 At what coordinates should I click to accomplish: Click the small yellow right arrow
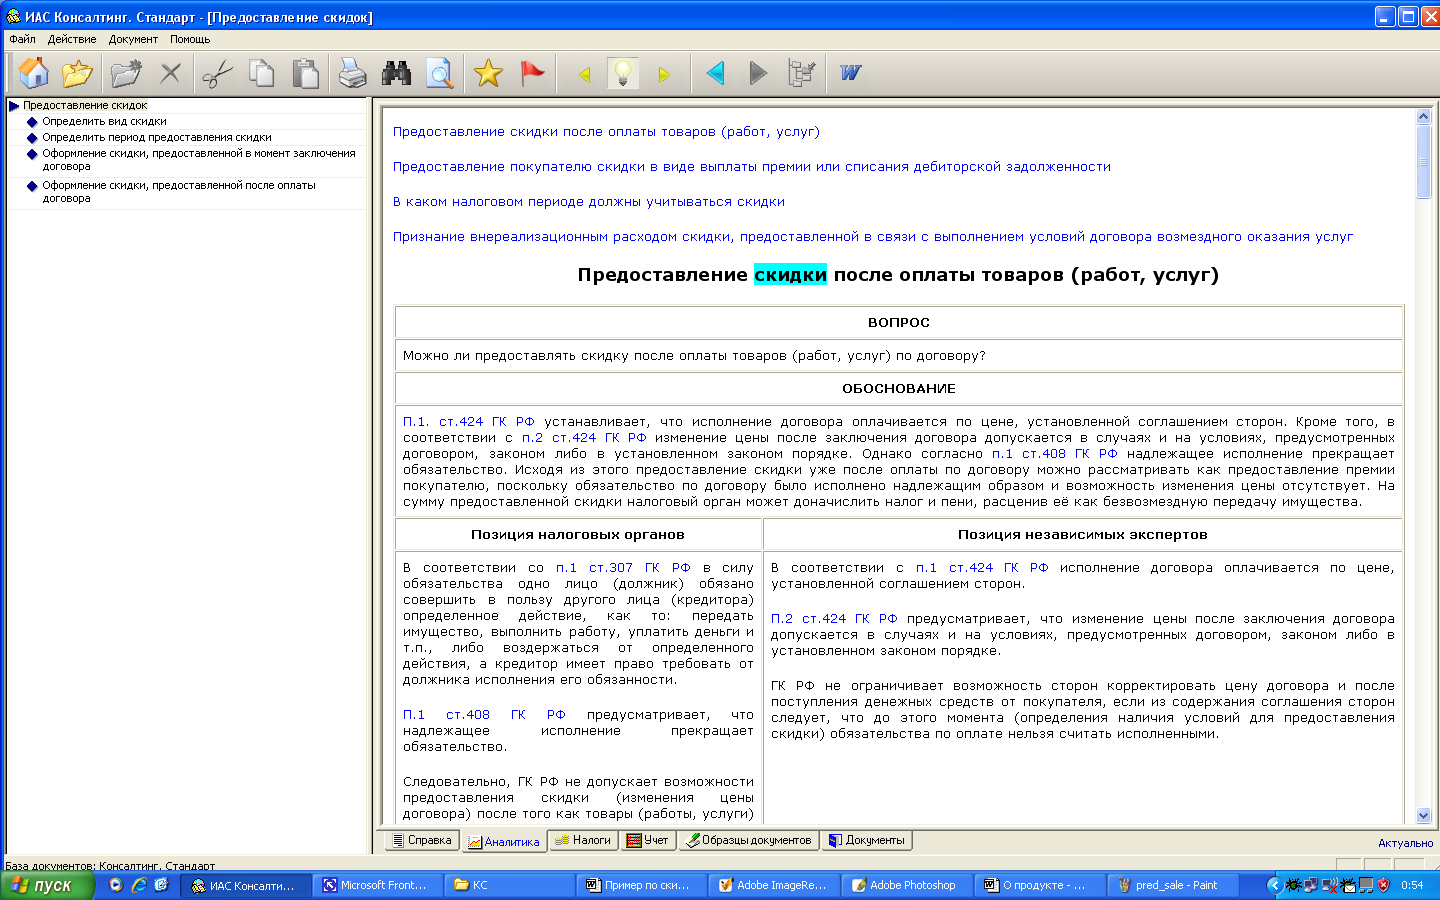664,74
